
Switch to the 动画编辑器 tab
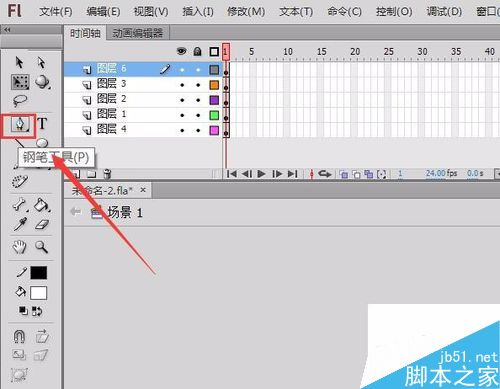[138, 33]
